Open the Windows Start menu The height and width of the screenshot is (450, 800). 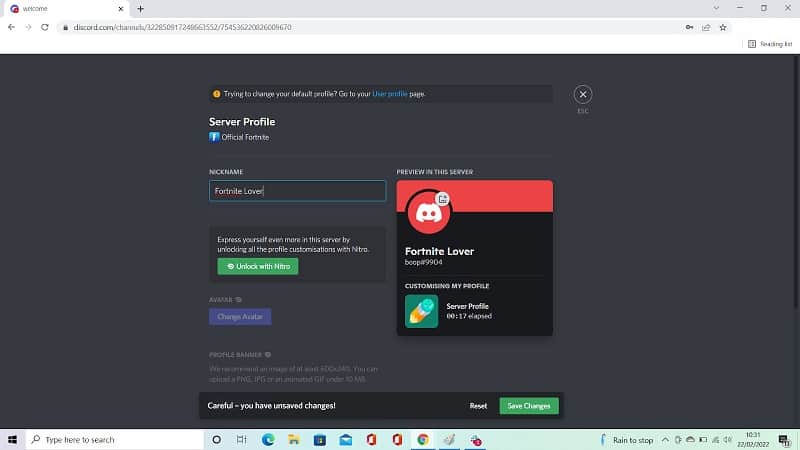[x=12, y=440]
